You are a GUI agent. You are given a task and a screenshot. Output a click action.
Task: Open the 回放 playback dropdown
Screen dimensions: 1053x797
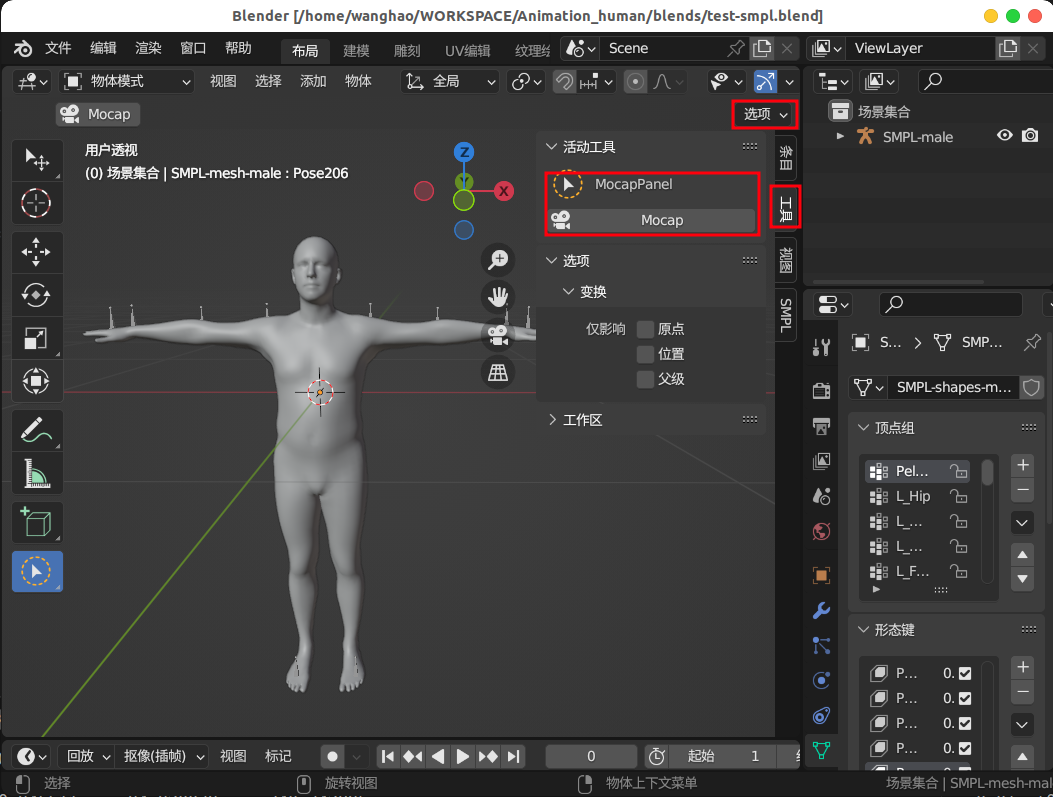(86, 757)
